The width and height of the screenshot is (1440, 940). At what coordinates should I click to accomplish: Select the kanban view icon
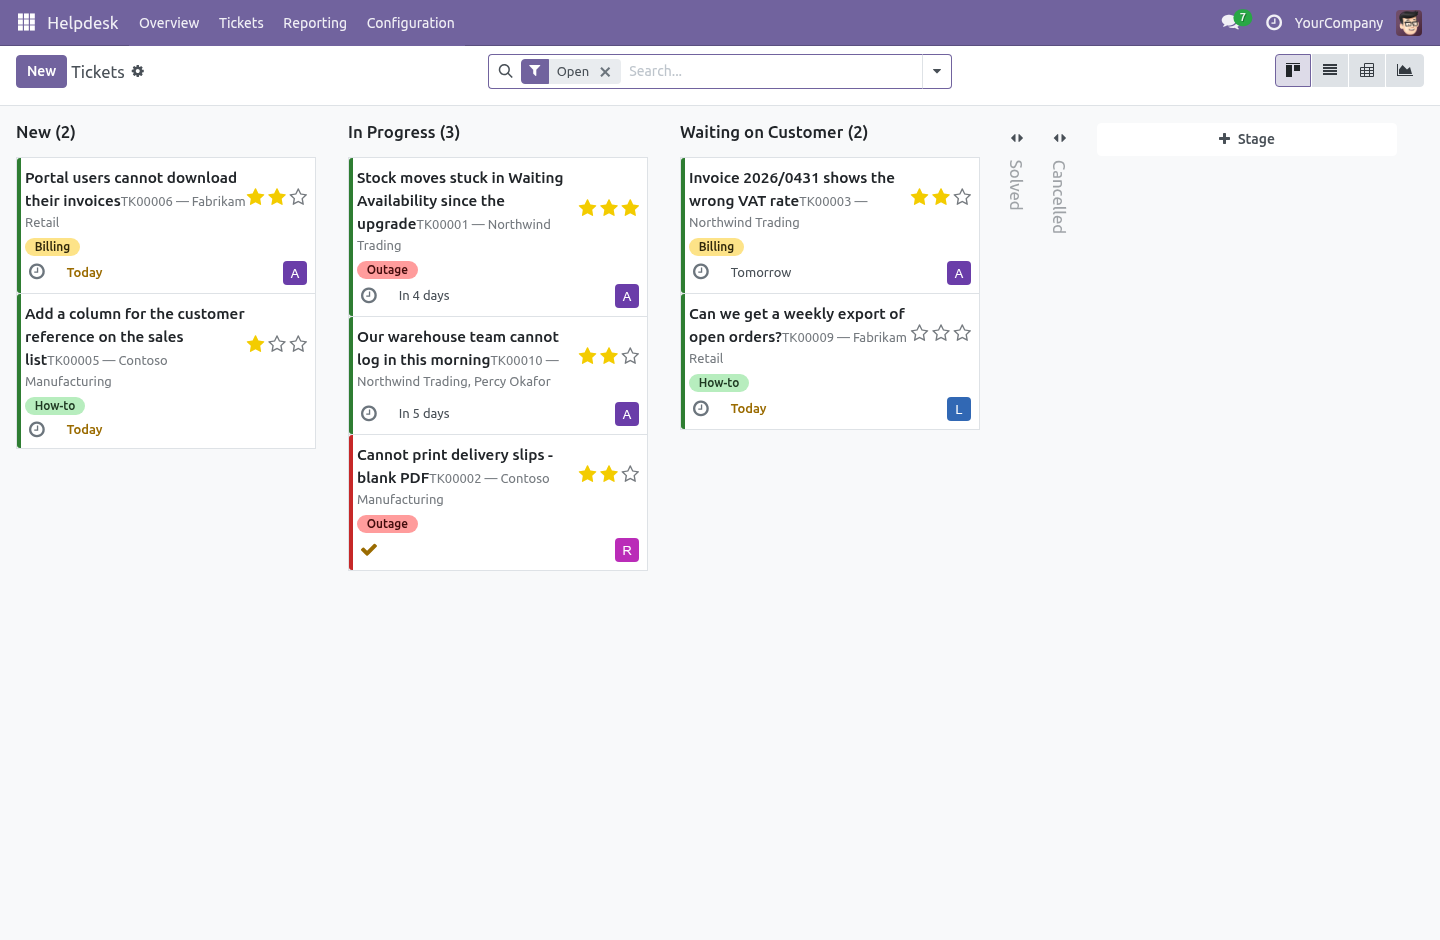click(1293, 71)
